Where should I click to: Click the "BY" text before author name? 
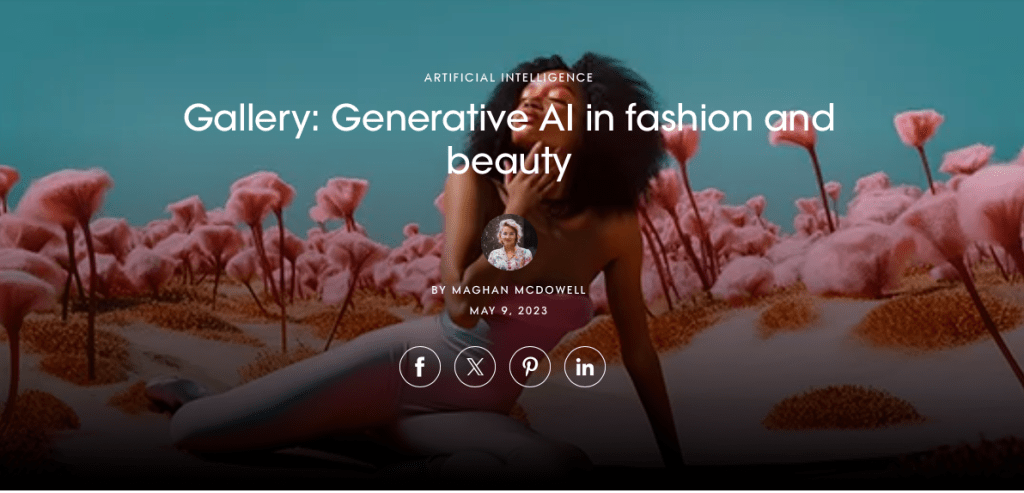(x=439, y=290)
